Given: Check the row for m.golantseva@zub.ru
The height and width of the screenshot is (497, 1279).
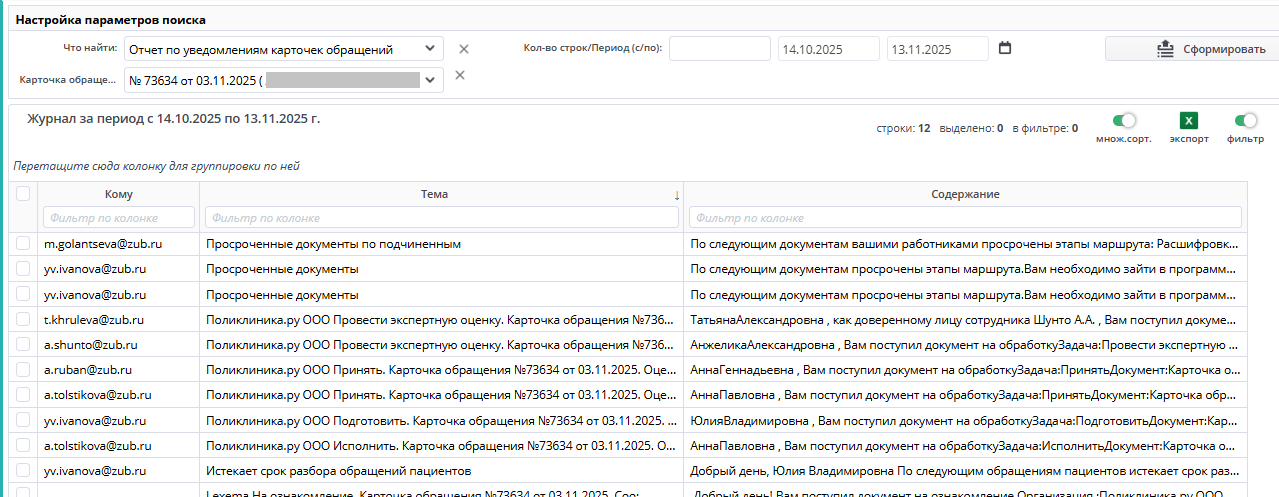Looking at the screenshot, I should click(x=23, y=243).
